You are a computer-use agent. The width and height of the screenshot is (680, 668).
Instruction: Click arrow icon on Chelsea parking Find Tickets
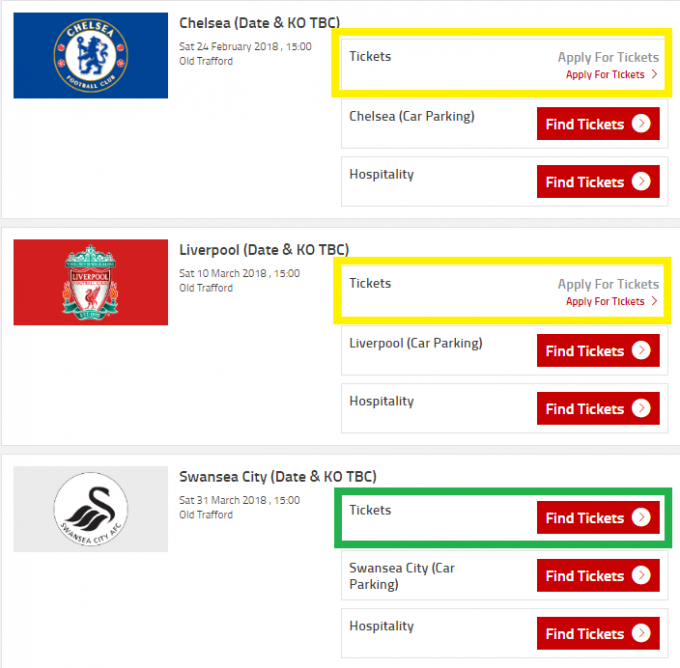click(x=641, y=125)
